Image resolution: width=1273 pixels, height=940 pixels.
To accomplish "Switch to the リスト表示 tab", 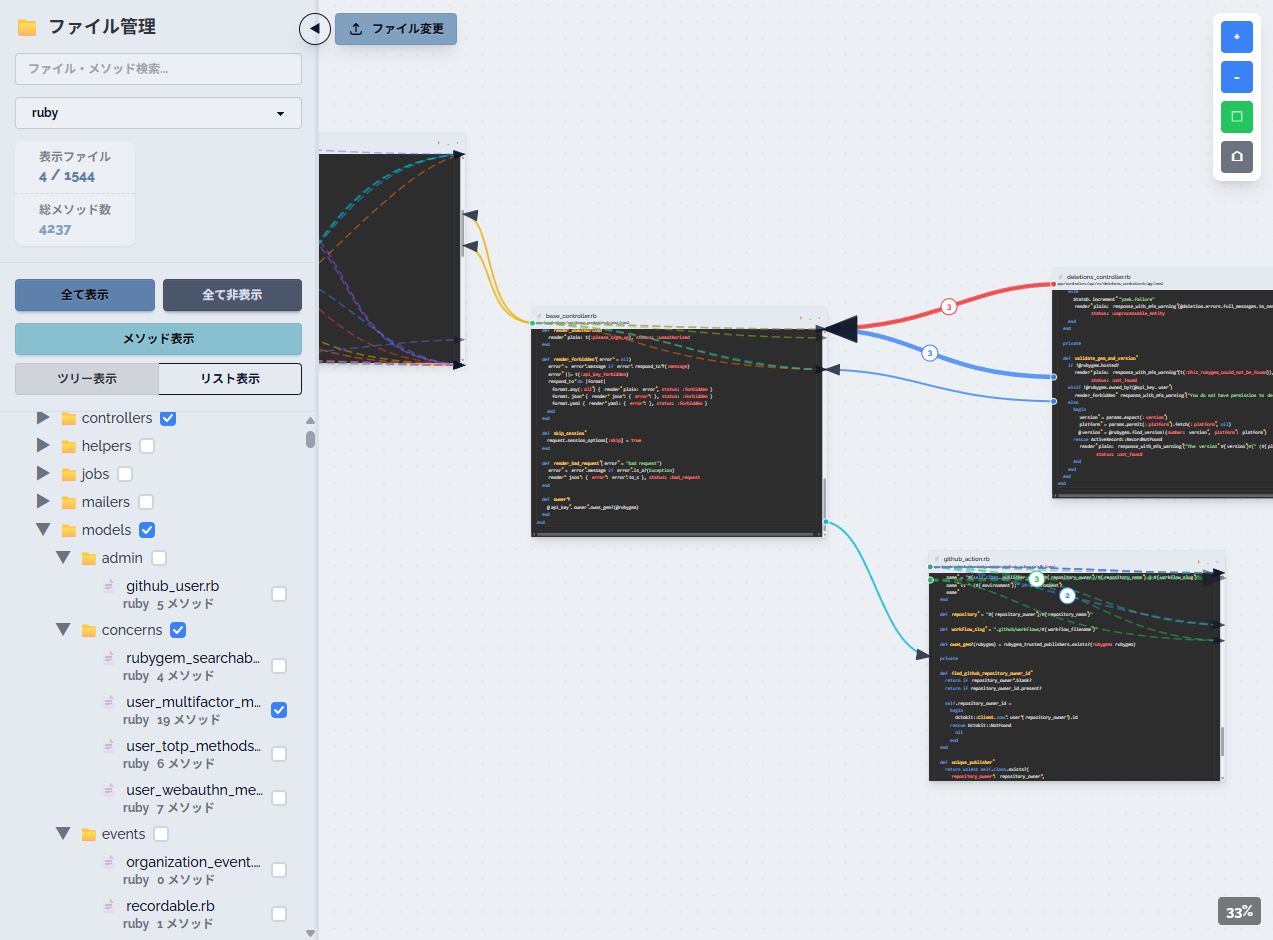I will [230, 379].
